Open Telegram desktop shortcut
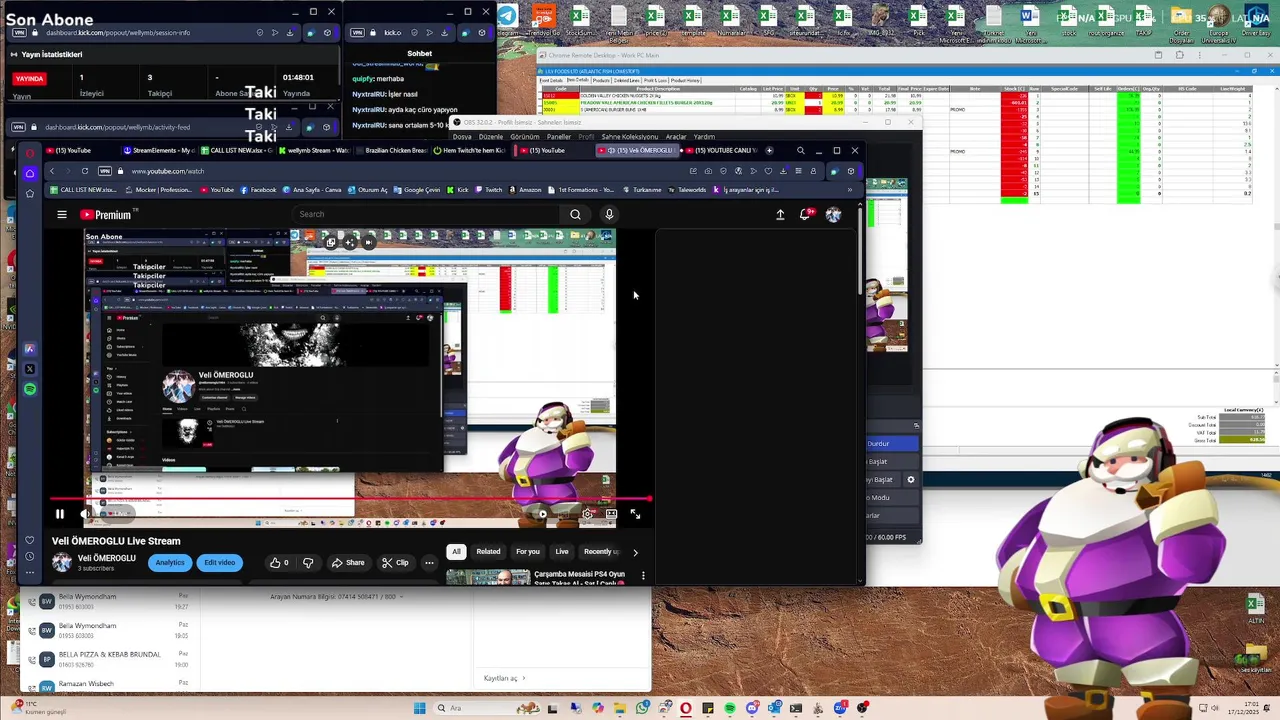The image size is (1280, 720). 507,22
